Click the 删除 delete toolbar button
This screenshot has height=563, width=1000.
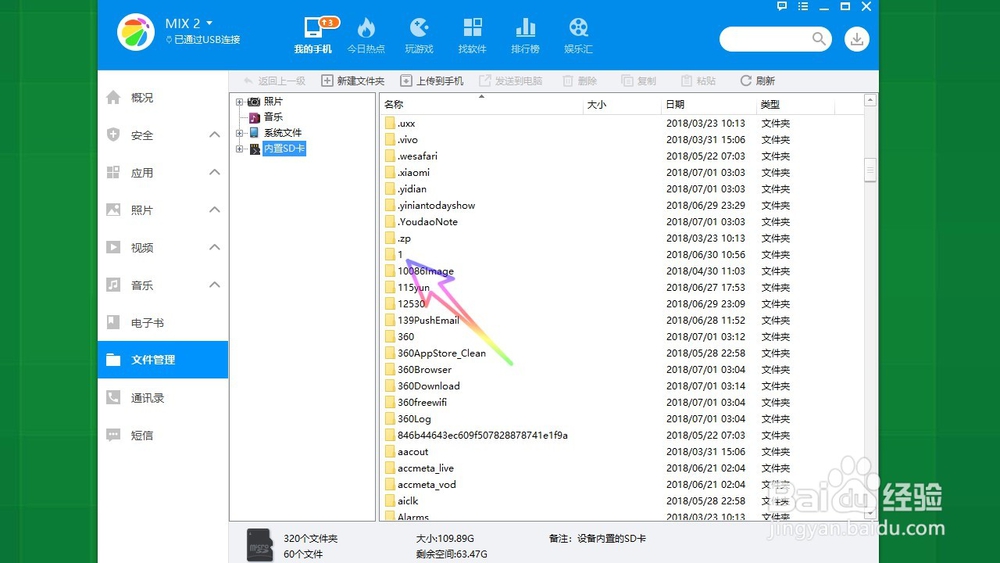tap(580, 81)
